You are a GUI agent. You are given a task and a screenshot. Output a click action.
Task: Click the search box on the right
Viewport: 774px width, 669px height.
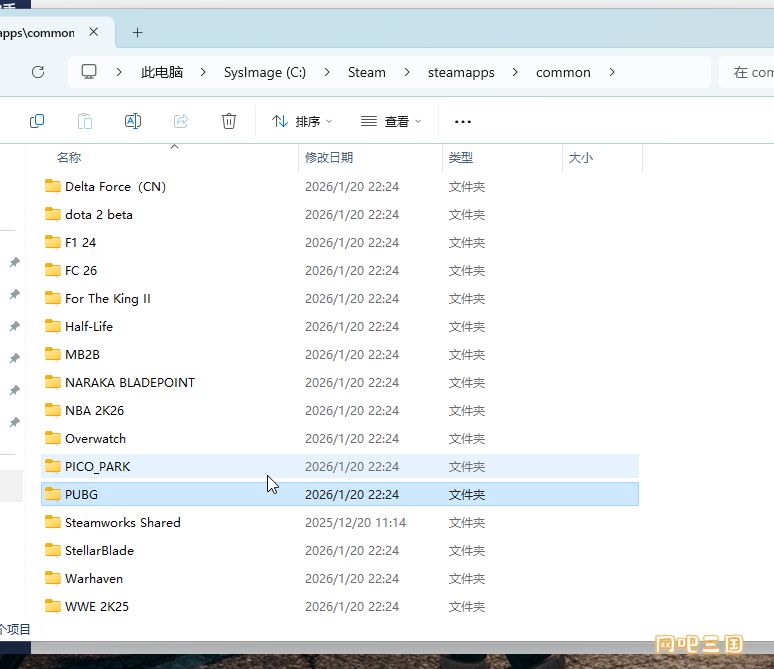(x=747, y=72)
